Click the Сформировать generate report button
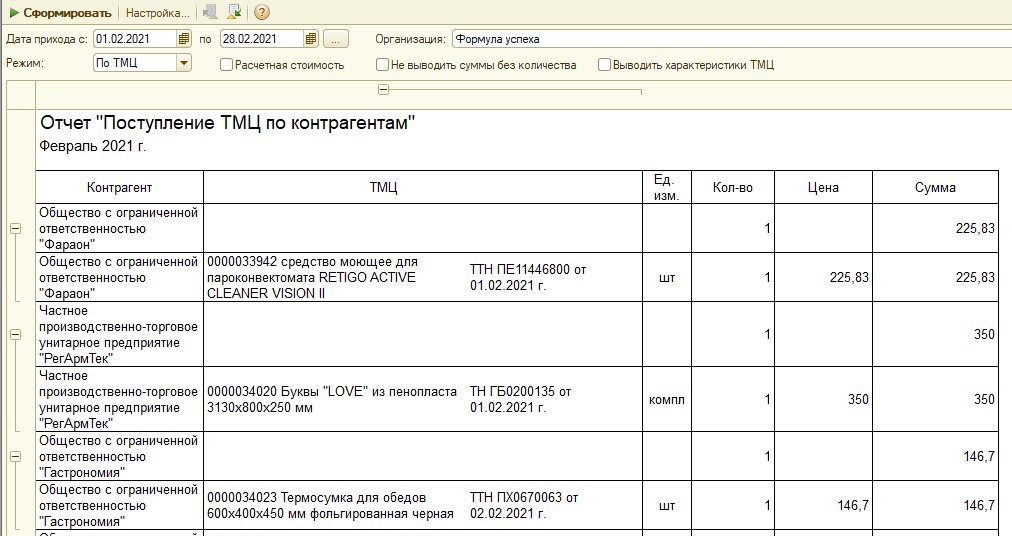1012x536 pixels. 60,13
